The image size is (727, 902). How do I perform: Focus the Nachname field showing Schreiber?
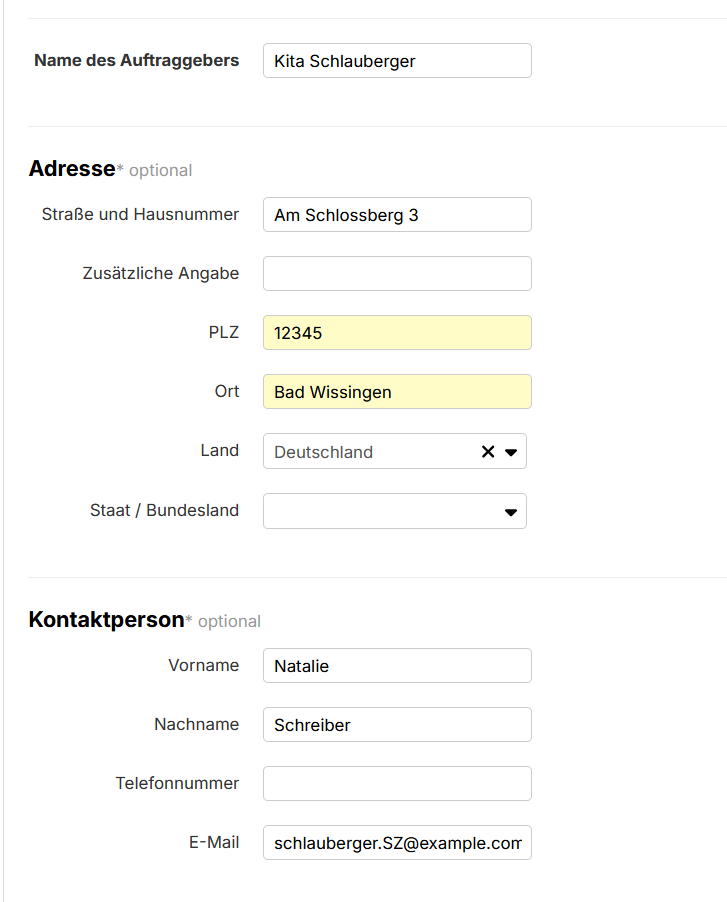pos(396,724)
